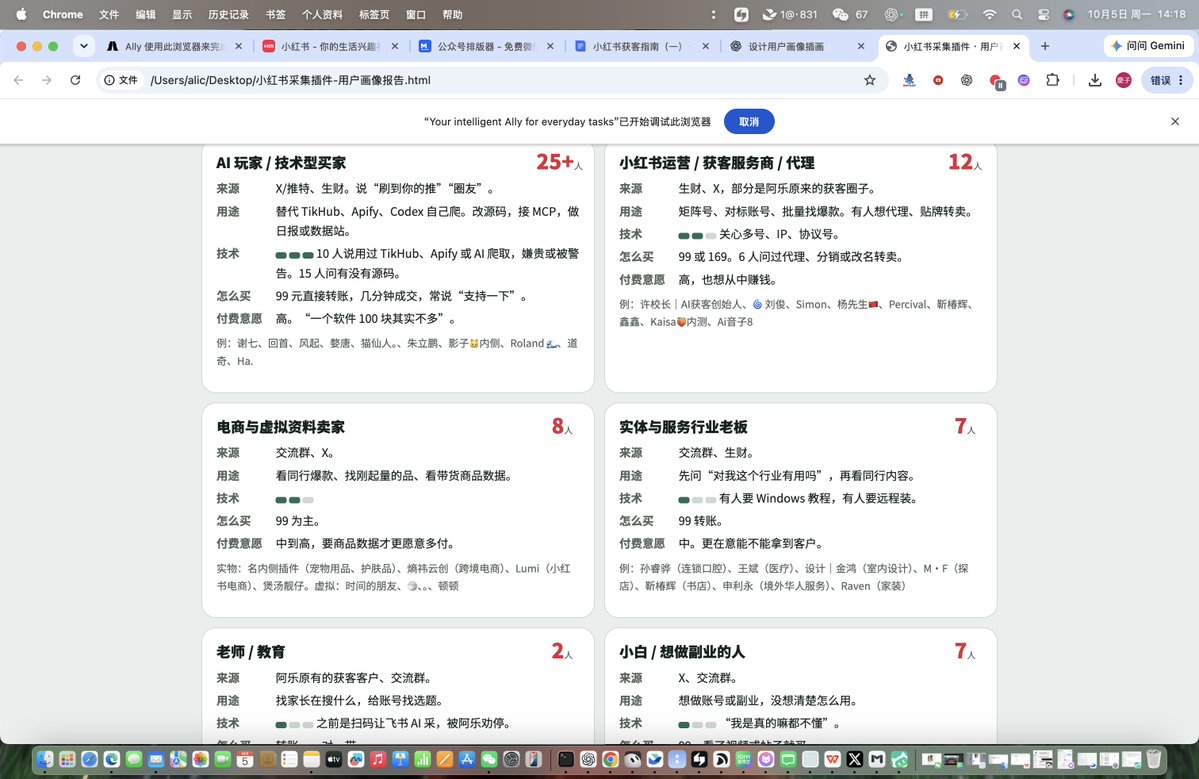Open the Extensions puzzle-piece menu
Image resolution: width=1199 pixels, height=779 pixels.
1052,80
